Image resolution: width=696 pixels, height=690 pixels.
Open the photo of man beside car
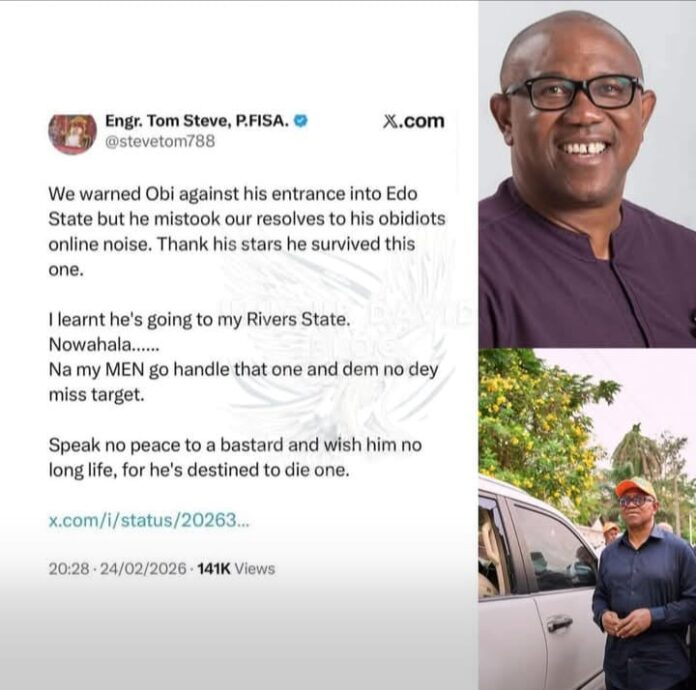point(587,519)
